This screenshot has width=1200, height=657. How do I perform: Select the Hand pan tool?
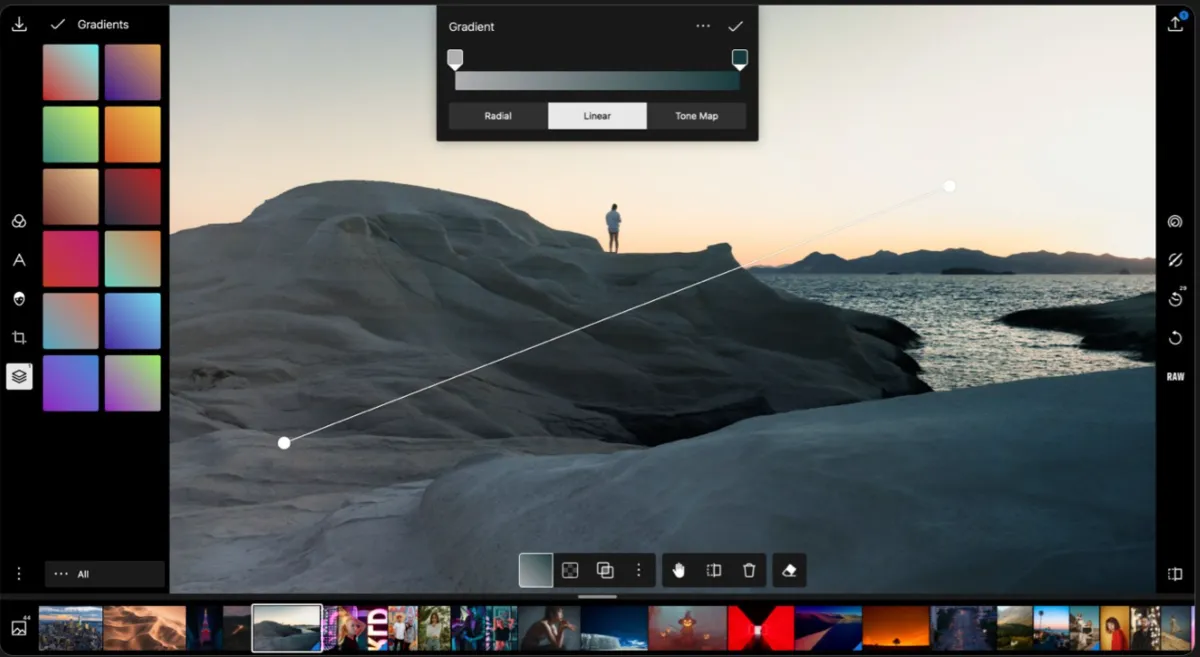(x=681, y=570)
